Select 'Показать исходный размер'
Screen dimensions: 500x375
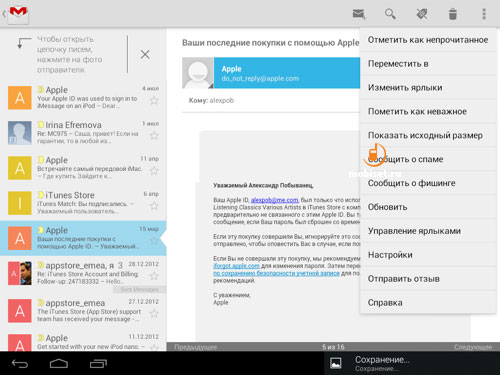pyautogui.click(x=428, y=135)
